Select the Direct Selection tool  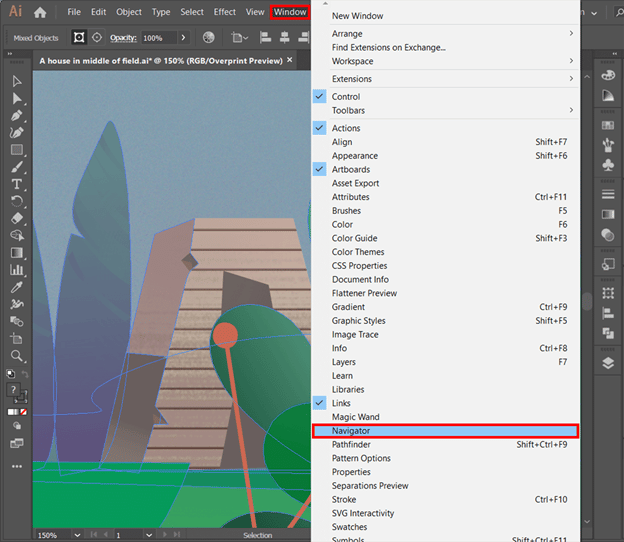[17, 98]
